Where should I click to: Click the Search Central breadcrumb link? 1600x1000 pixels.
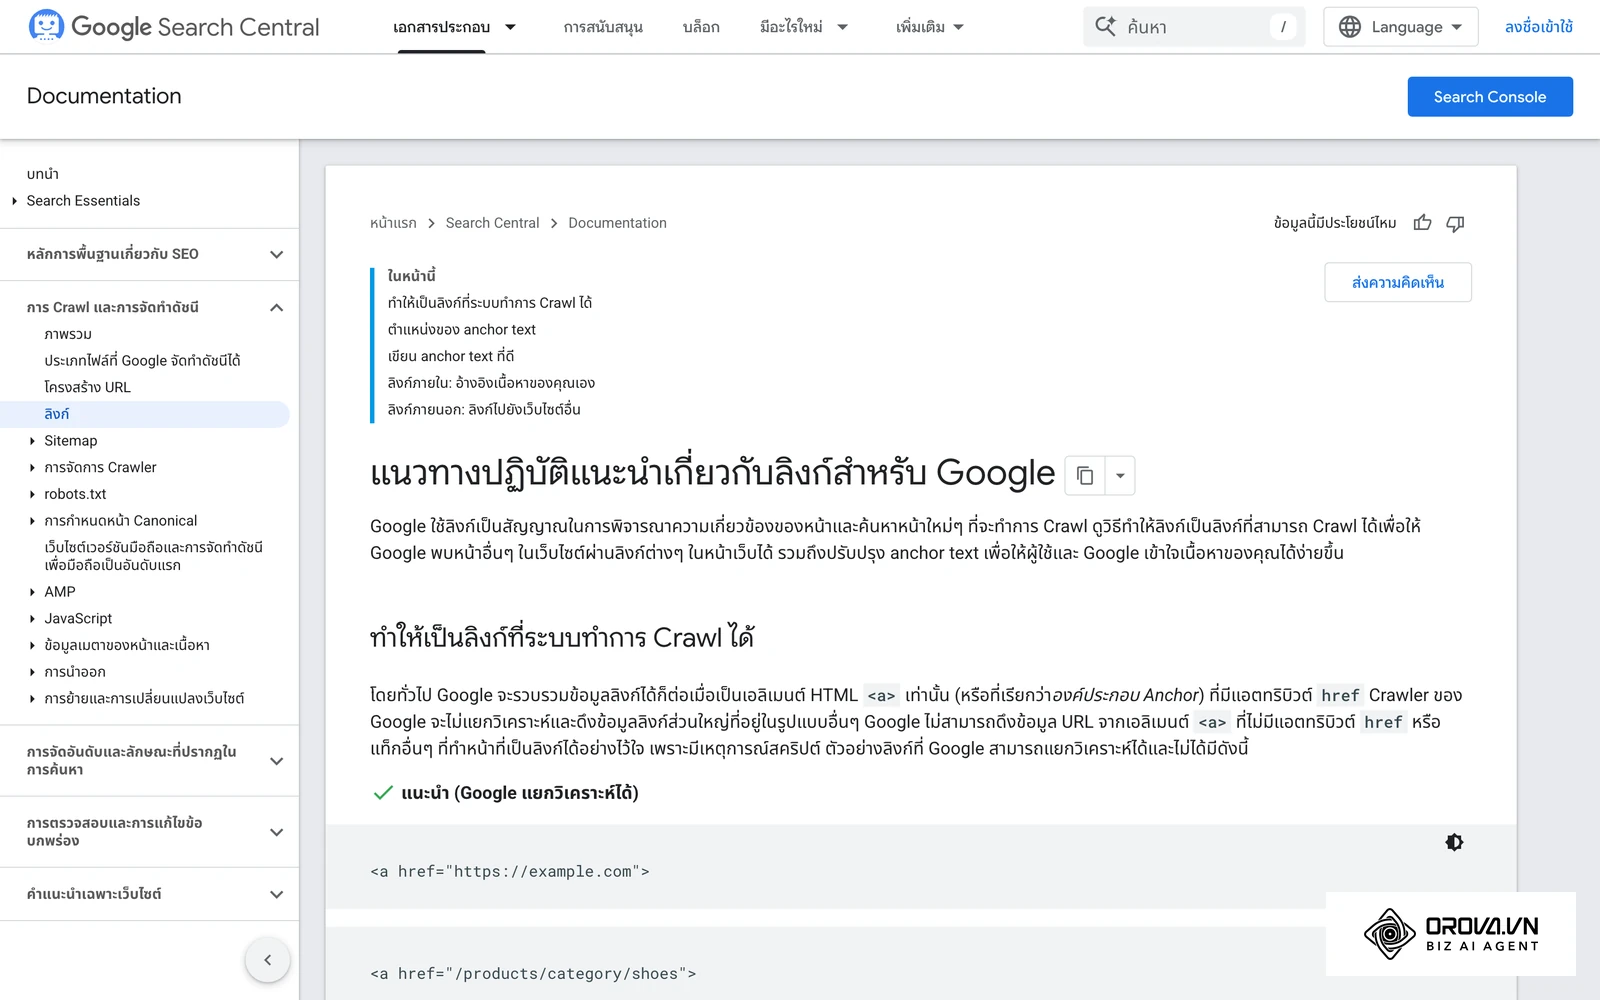[492, 223]
